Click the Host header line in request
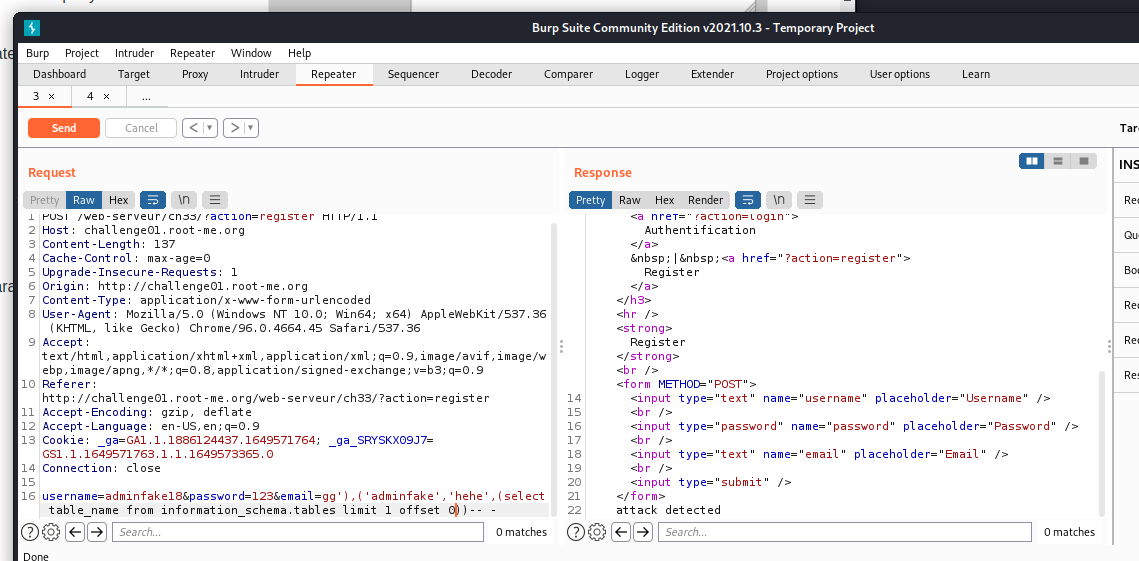This screenshot has width=1139, height=561. click(x=143, y=230)
